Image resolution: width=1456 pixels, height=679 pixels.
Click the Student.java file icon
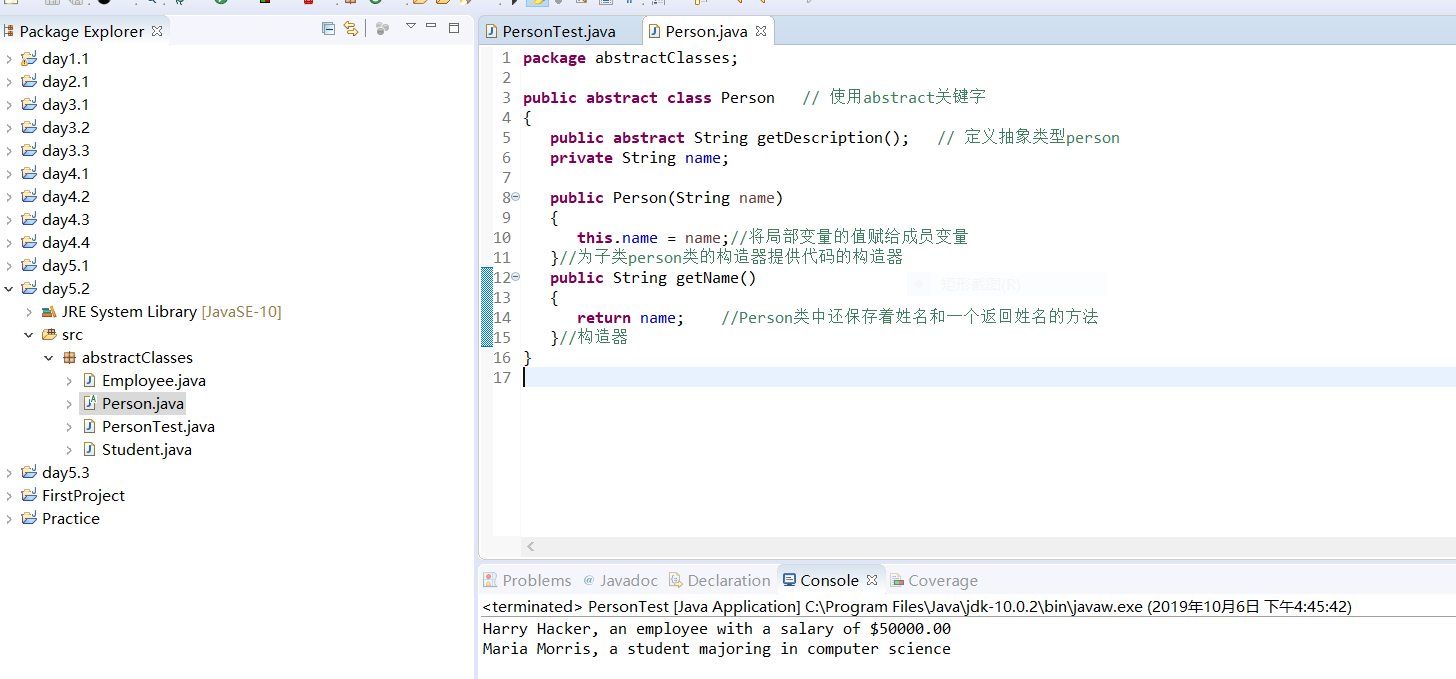(89, 450)
